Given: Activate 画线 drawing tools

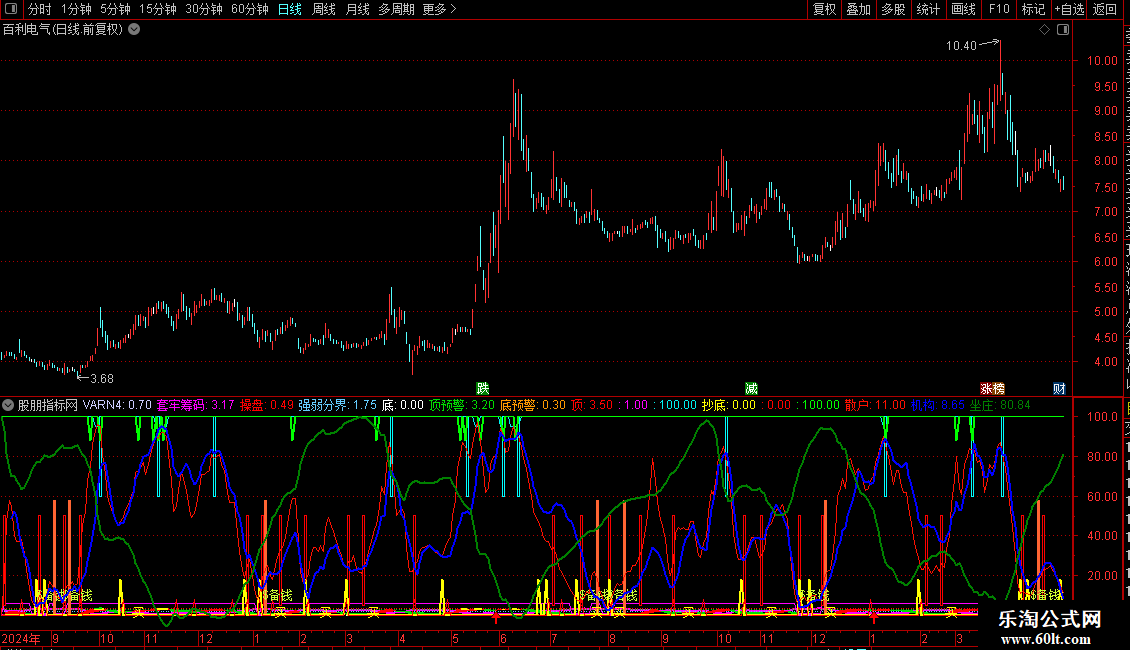Looking at the screenshot, I should coord(963,9).
